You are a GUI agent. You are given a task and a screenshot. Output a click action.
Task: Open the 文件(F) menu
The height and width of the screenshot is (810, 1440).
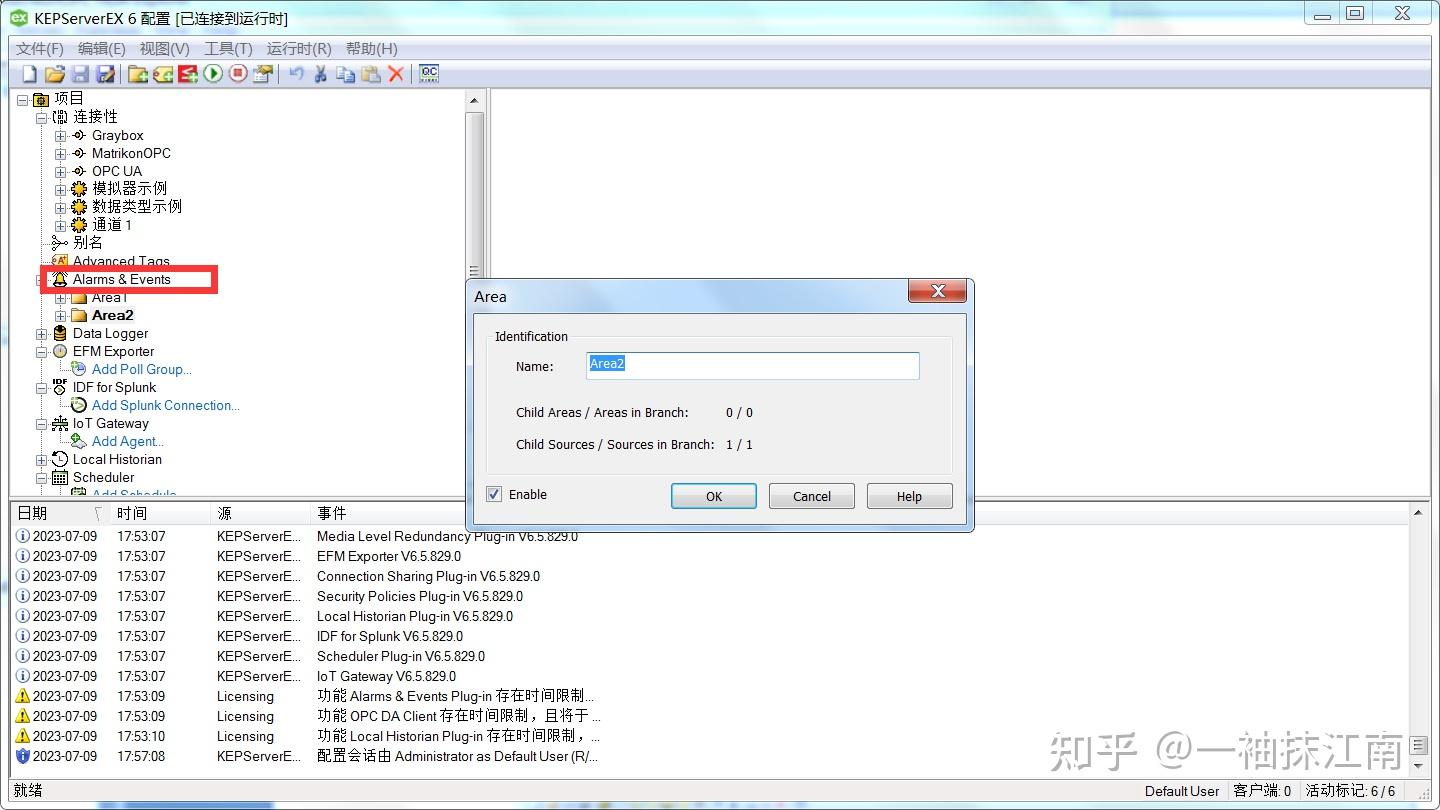coord(40,48)
